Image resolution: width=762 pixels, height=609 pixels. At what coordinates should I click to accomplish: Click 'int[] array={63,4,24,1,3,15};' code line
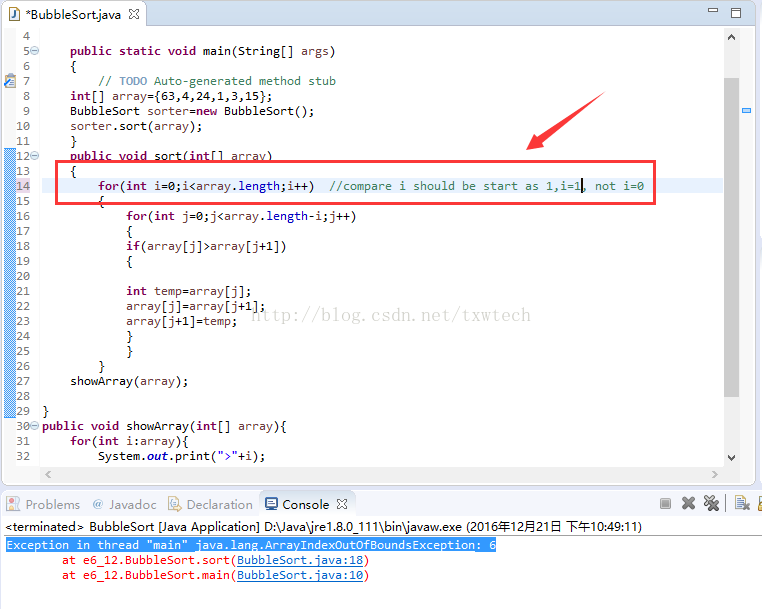171,96
